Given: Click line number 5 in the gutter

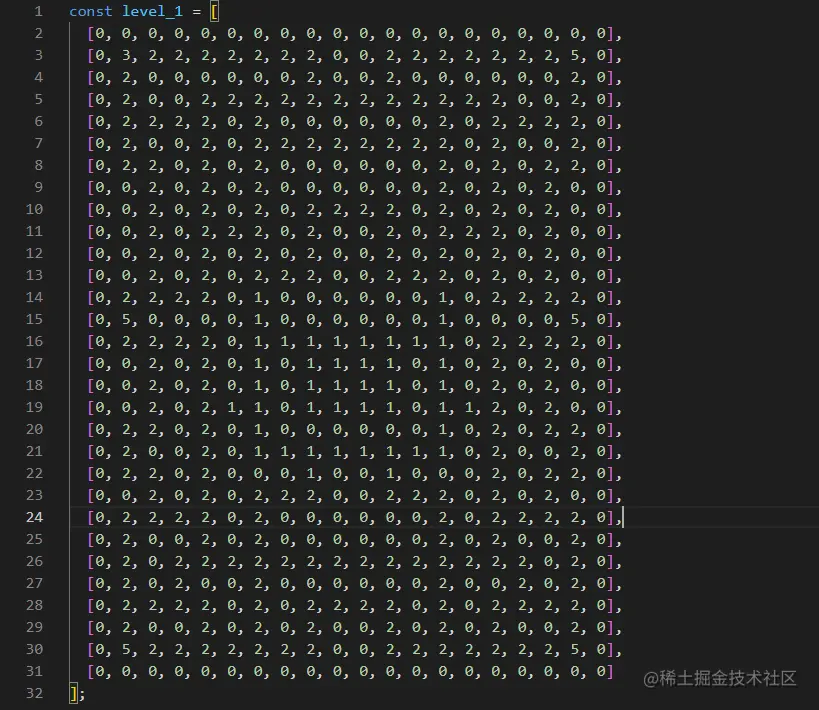Looking at the screenshot, I should click(38, 99).
